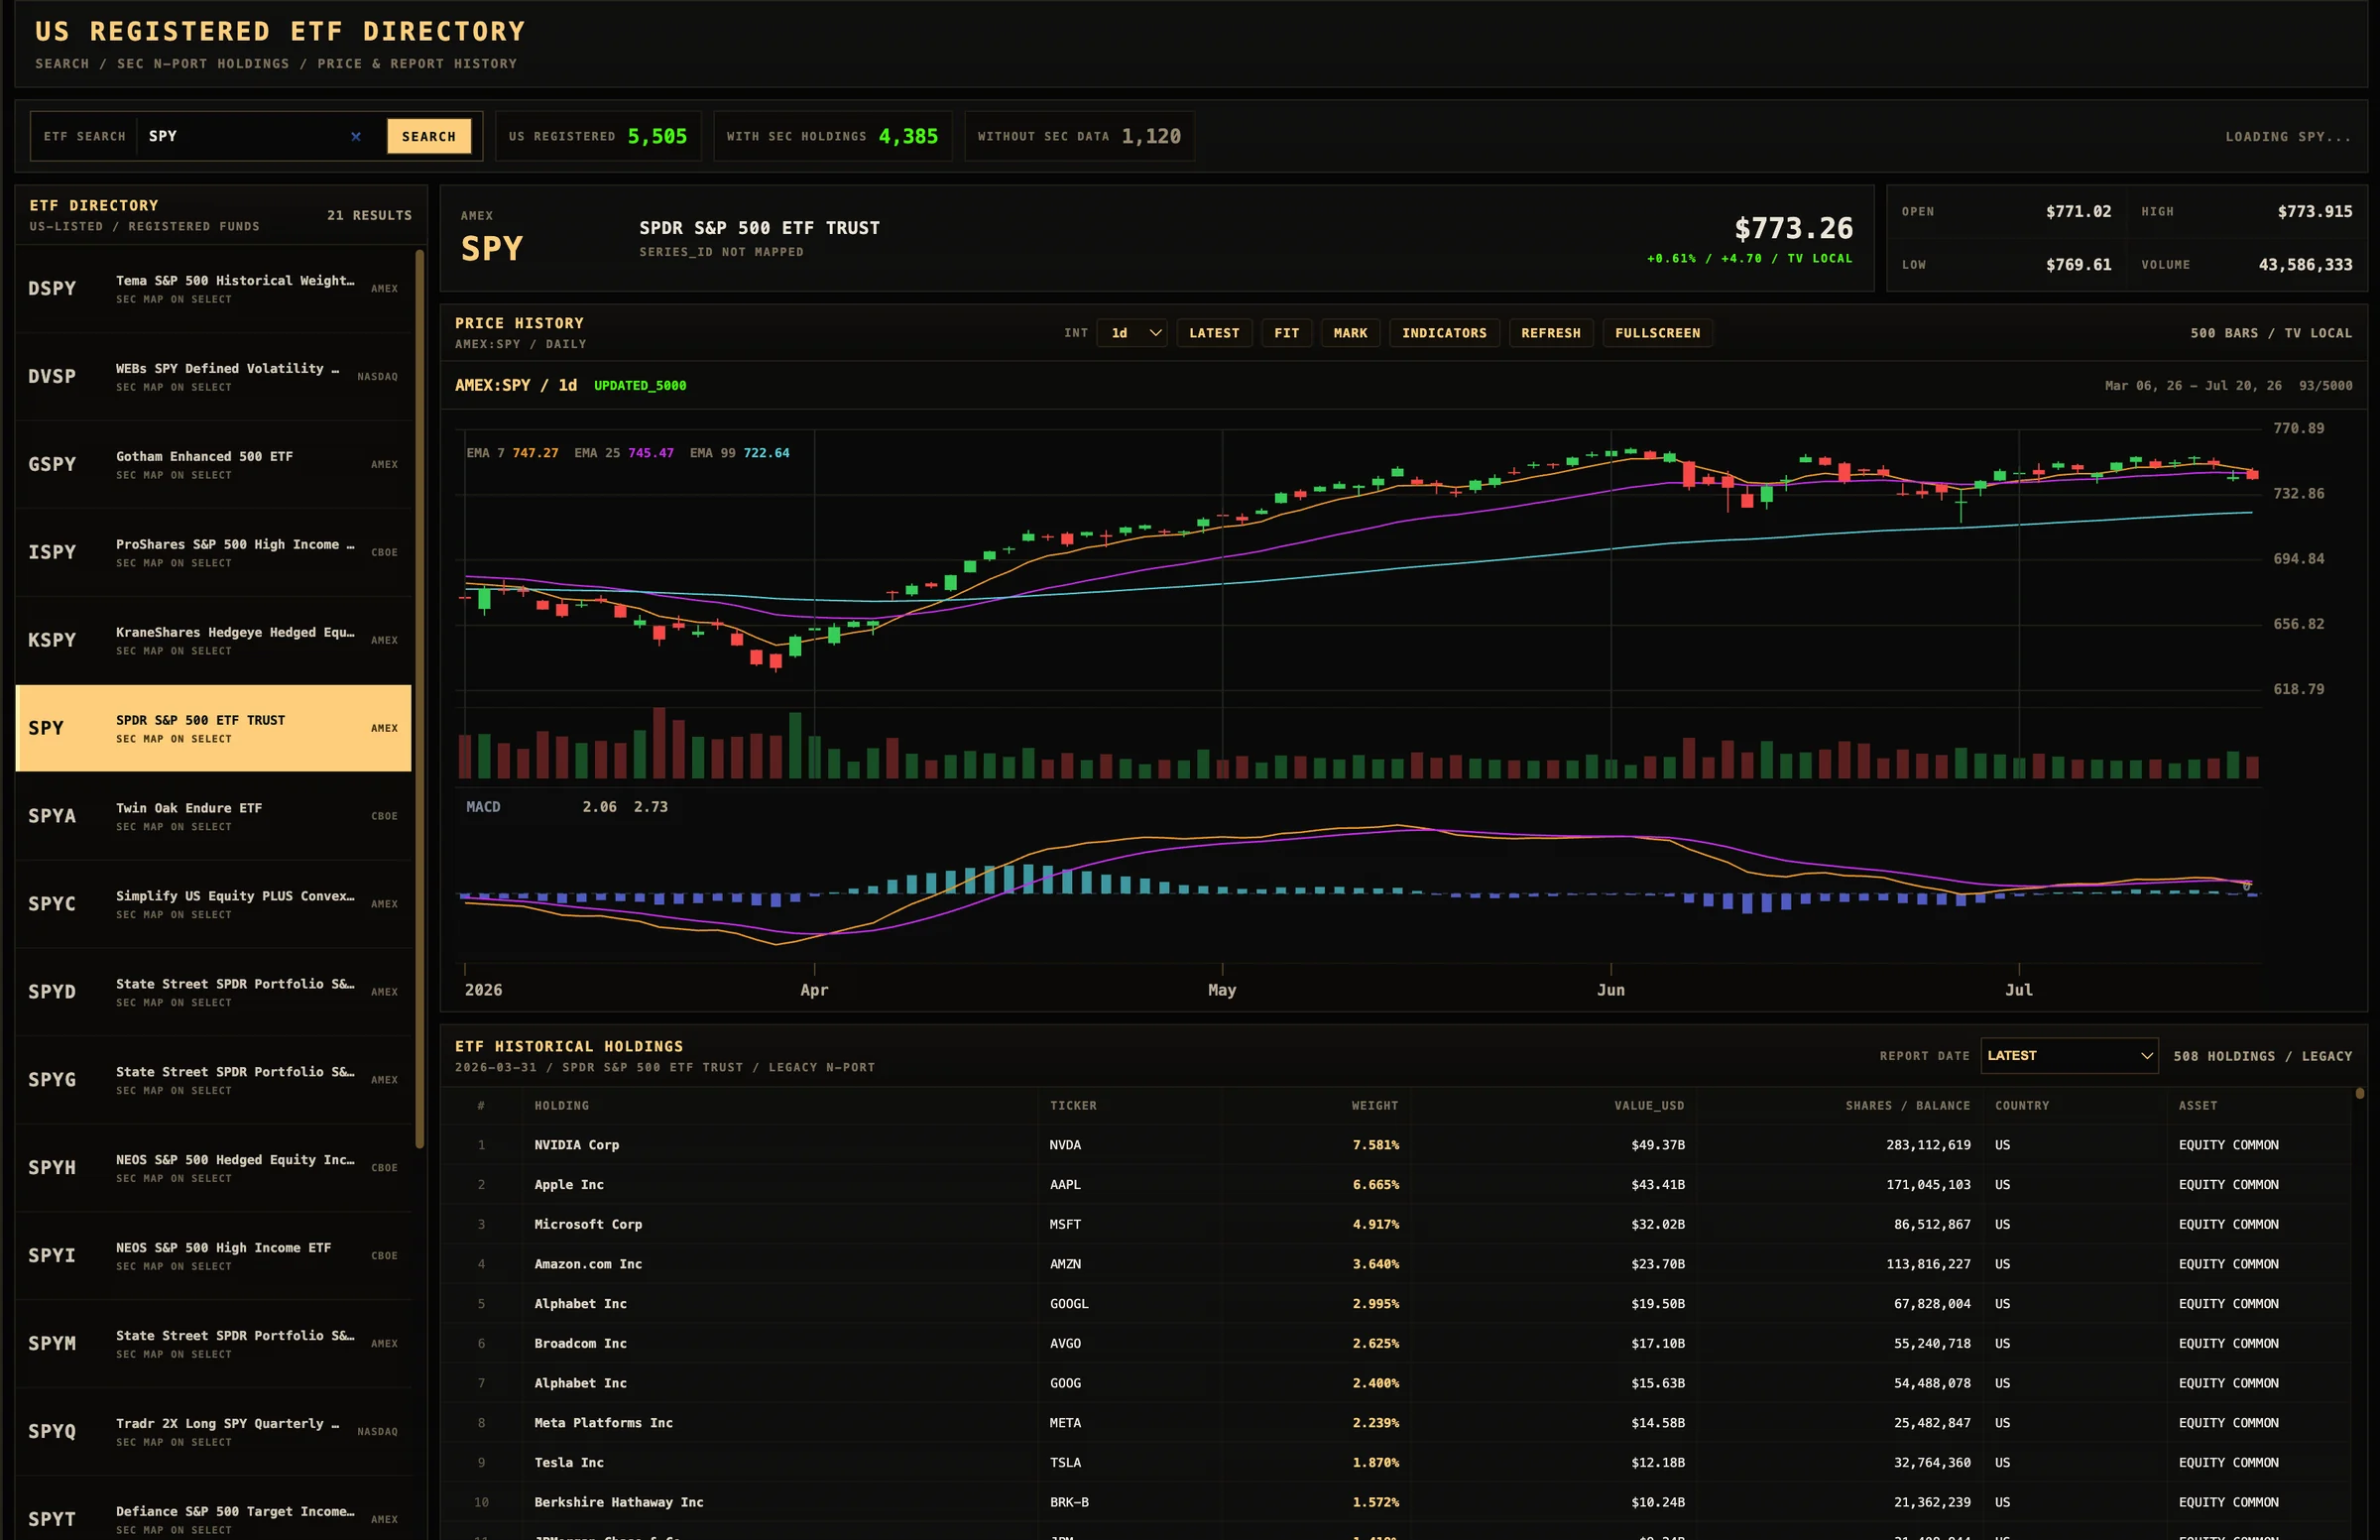Click the Apple Inc holding row
This screenshot has width=2380, height=1540.
[x=1396, y=1185]
